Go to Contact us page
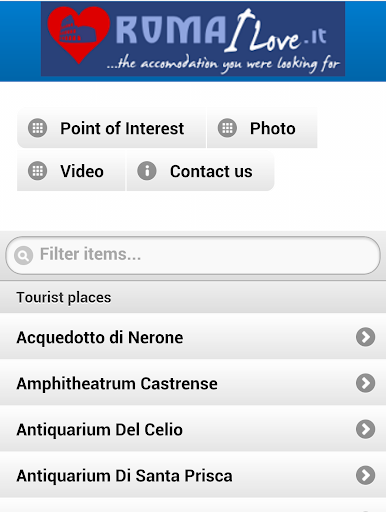Screen dimensions: 386x512 [200, 171]
